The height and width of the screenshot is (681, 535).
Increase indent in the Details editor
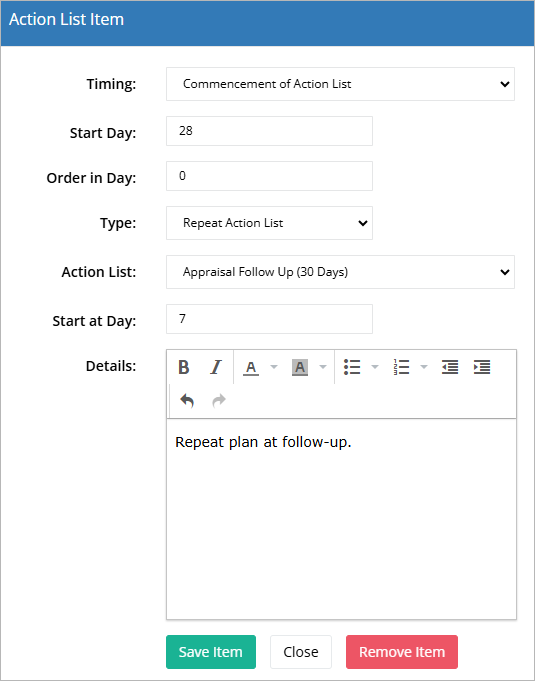point(482,367)
